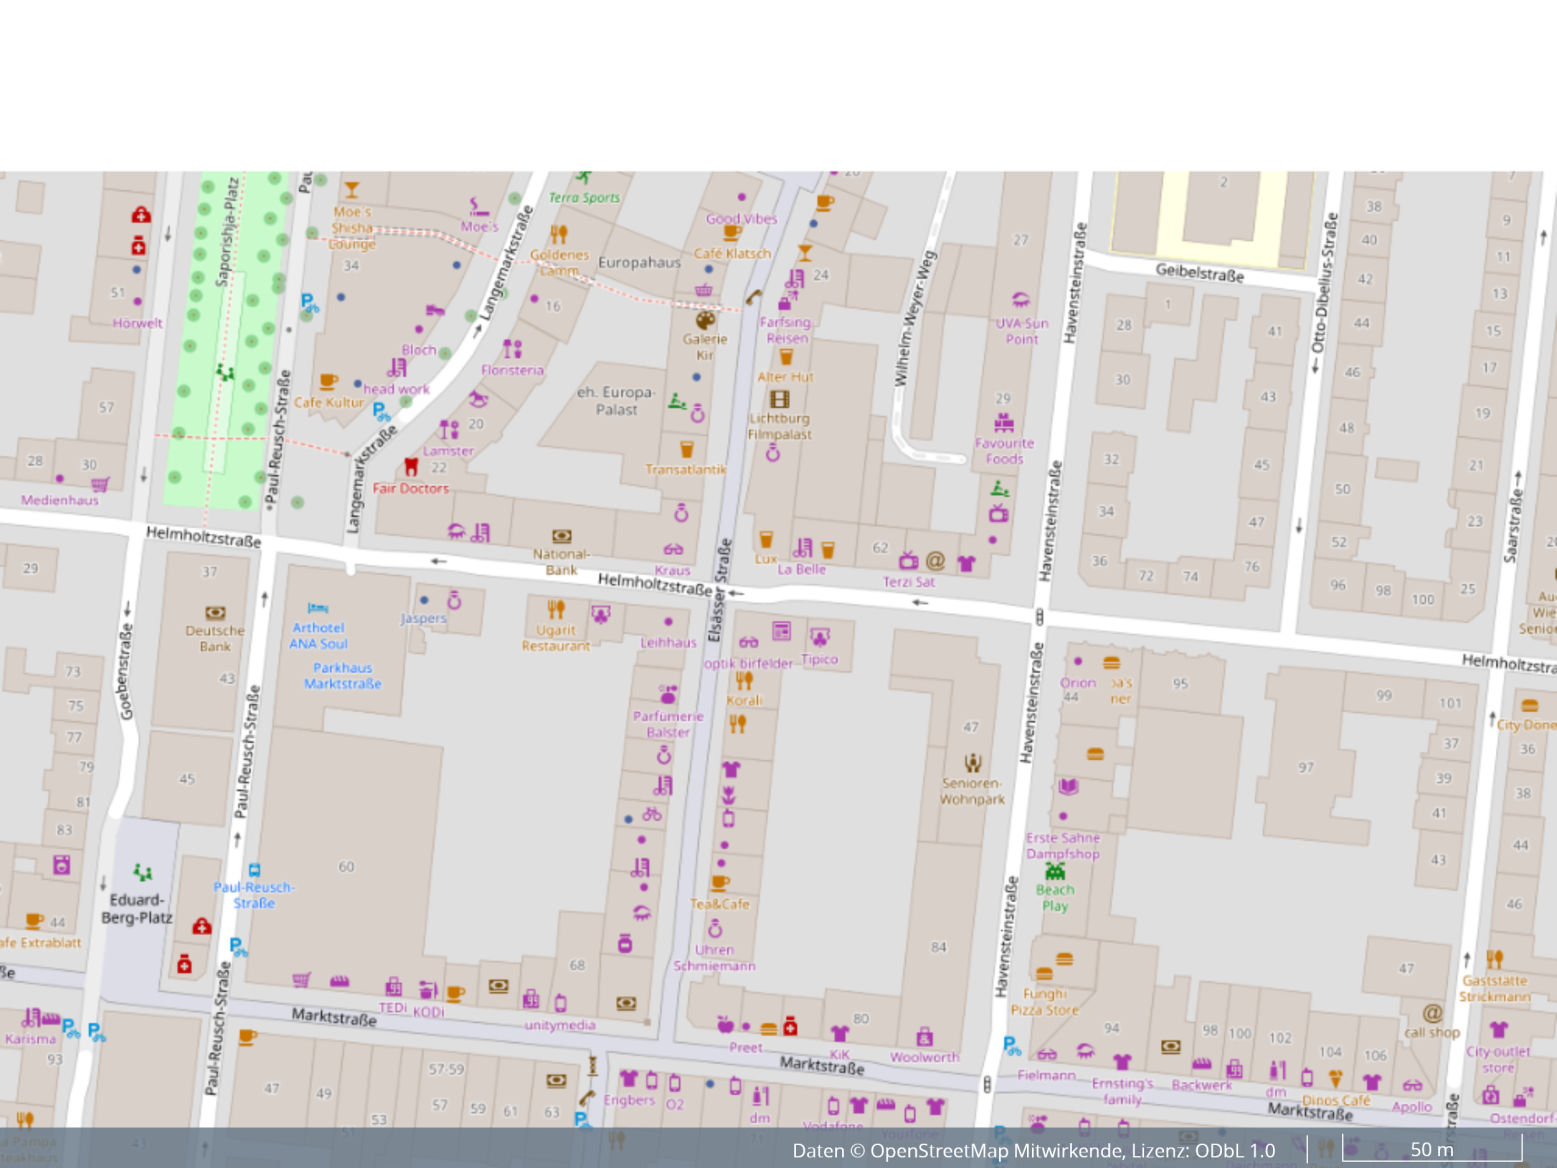
Task: Click the Alter Hut bar icon
Action: 786,356
